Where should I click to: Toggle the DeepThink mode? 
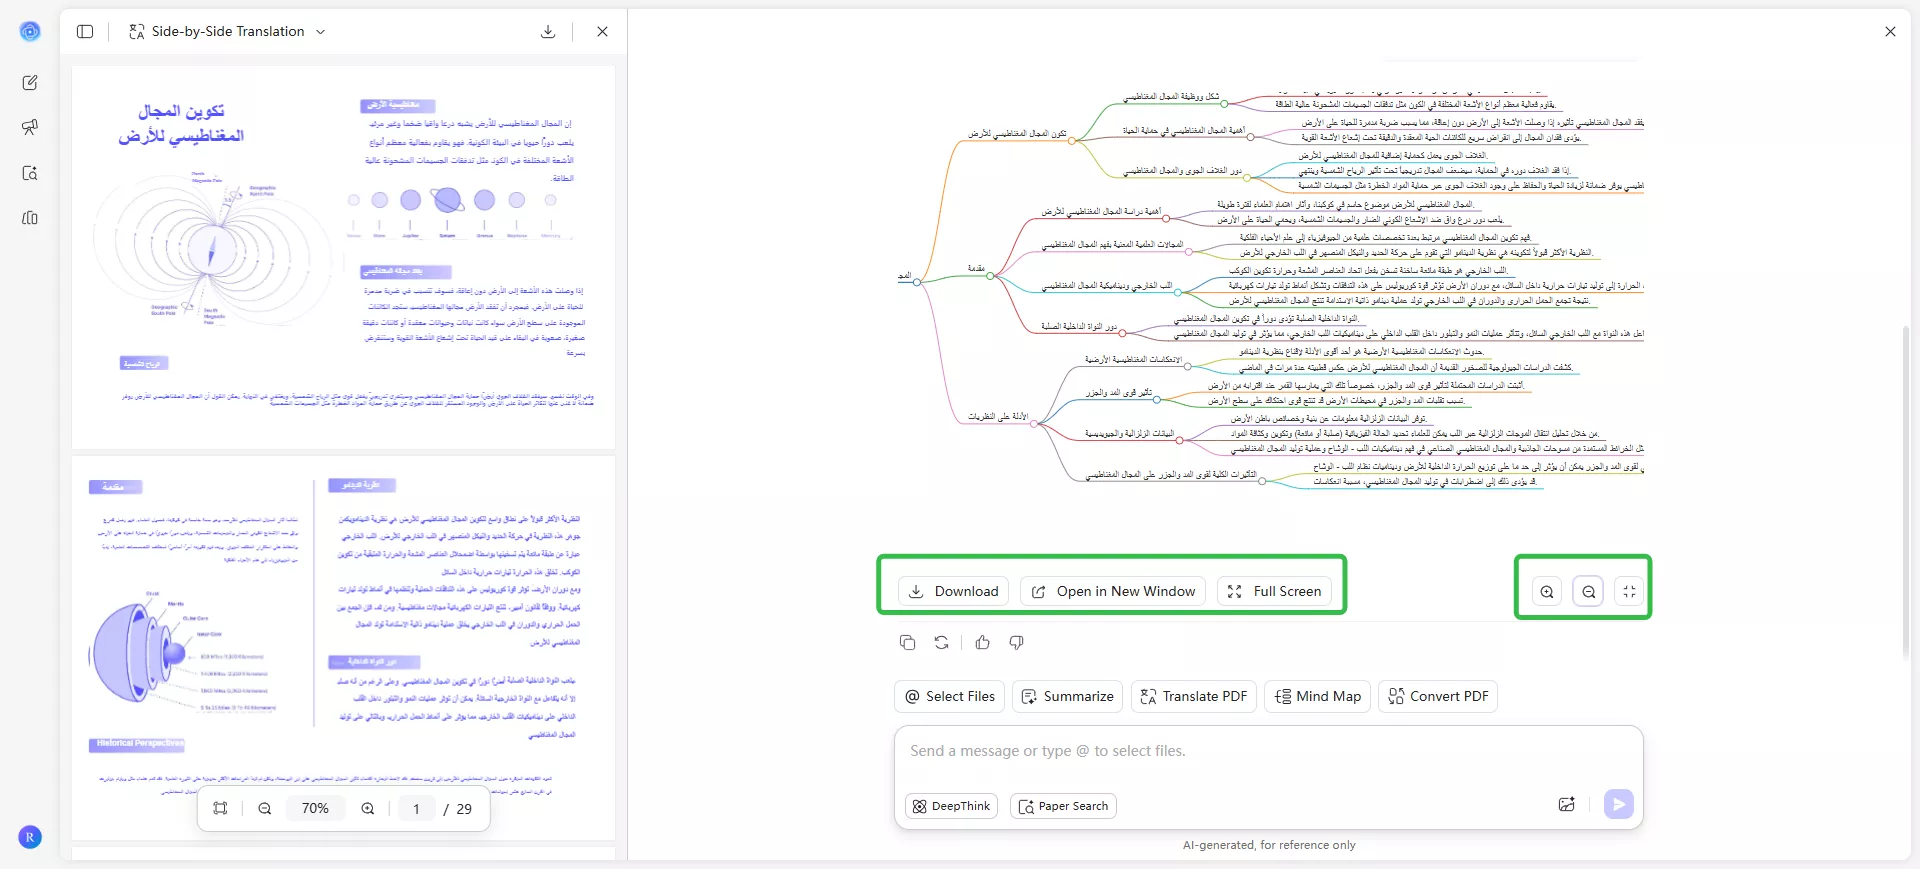(x=951, y=806)
